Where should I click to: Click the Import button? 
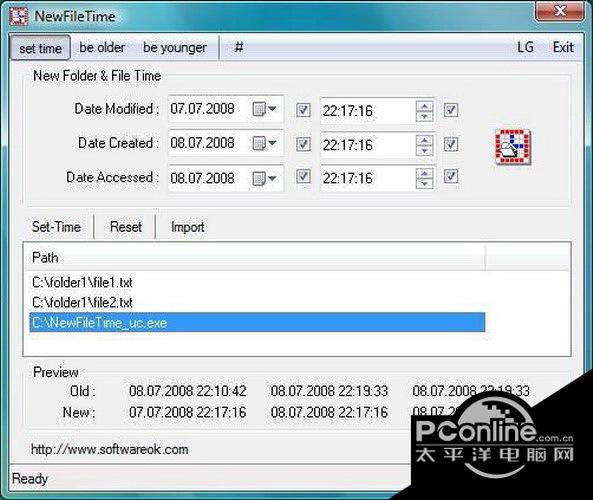coord(187,227)
